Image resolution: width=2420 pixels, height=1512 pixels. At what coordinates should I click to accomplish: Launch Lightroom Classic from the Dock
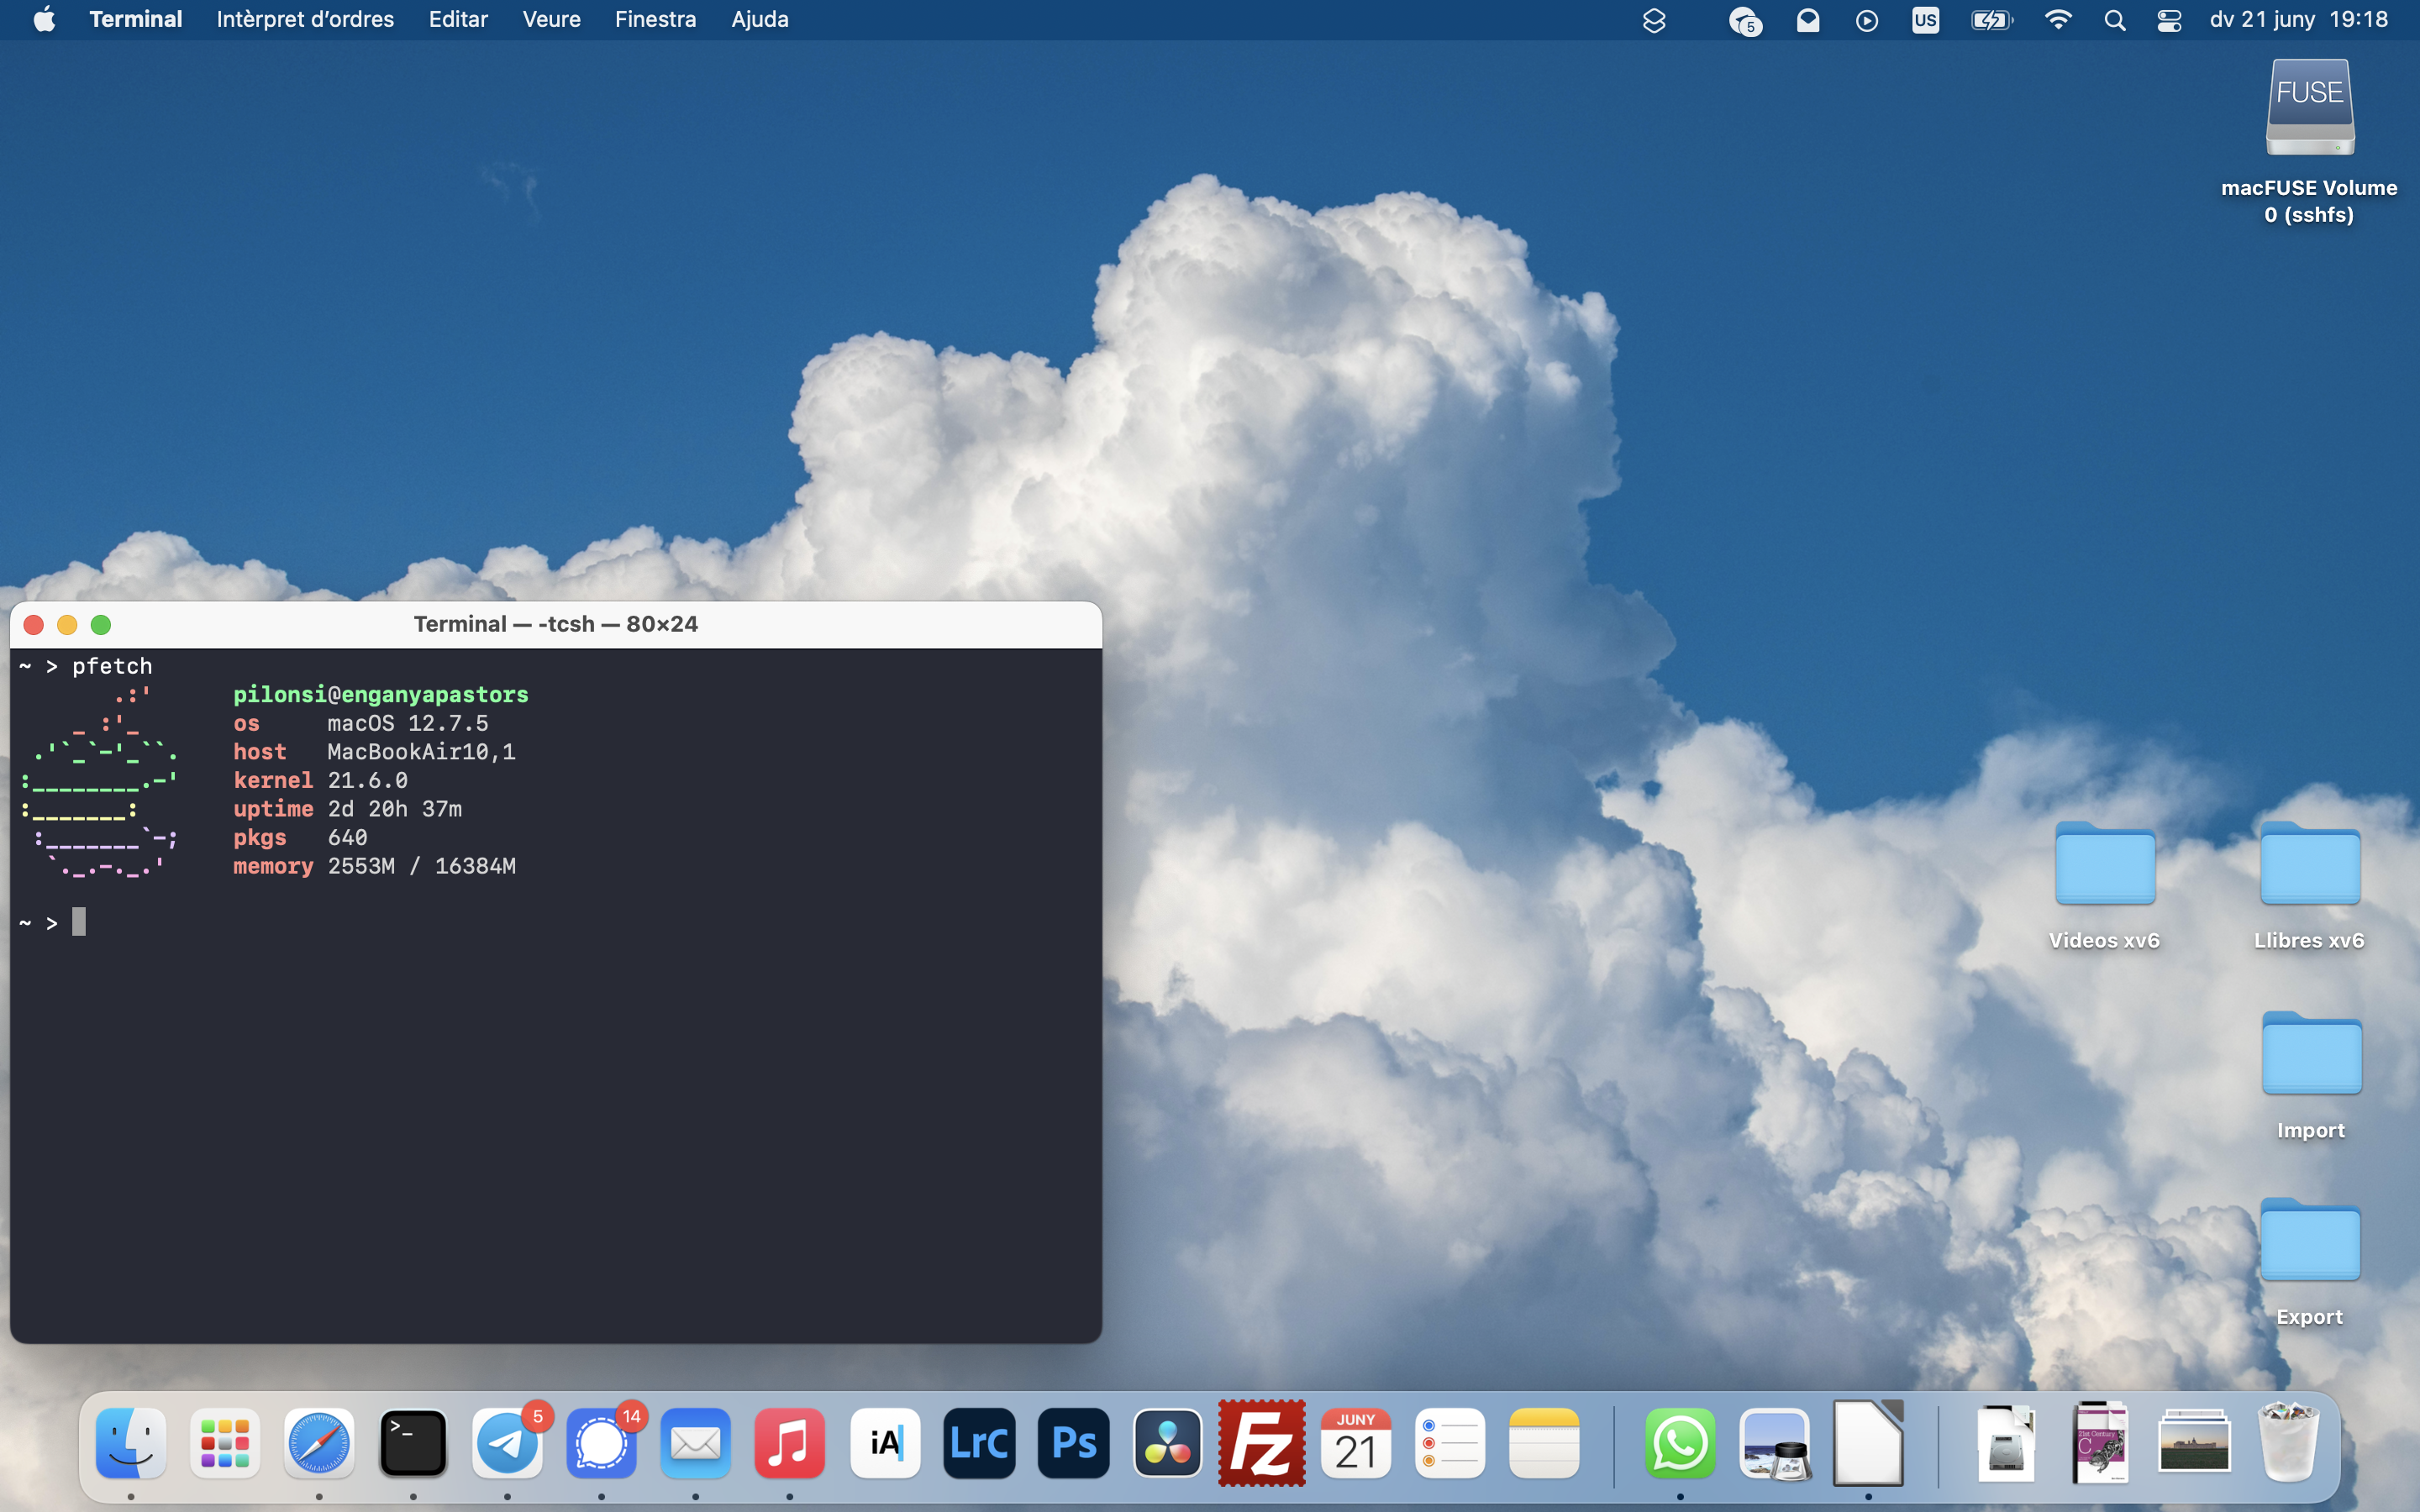click(979, 1443)
